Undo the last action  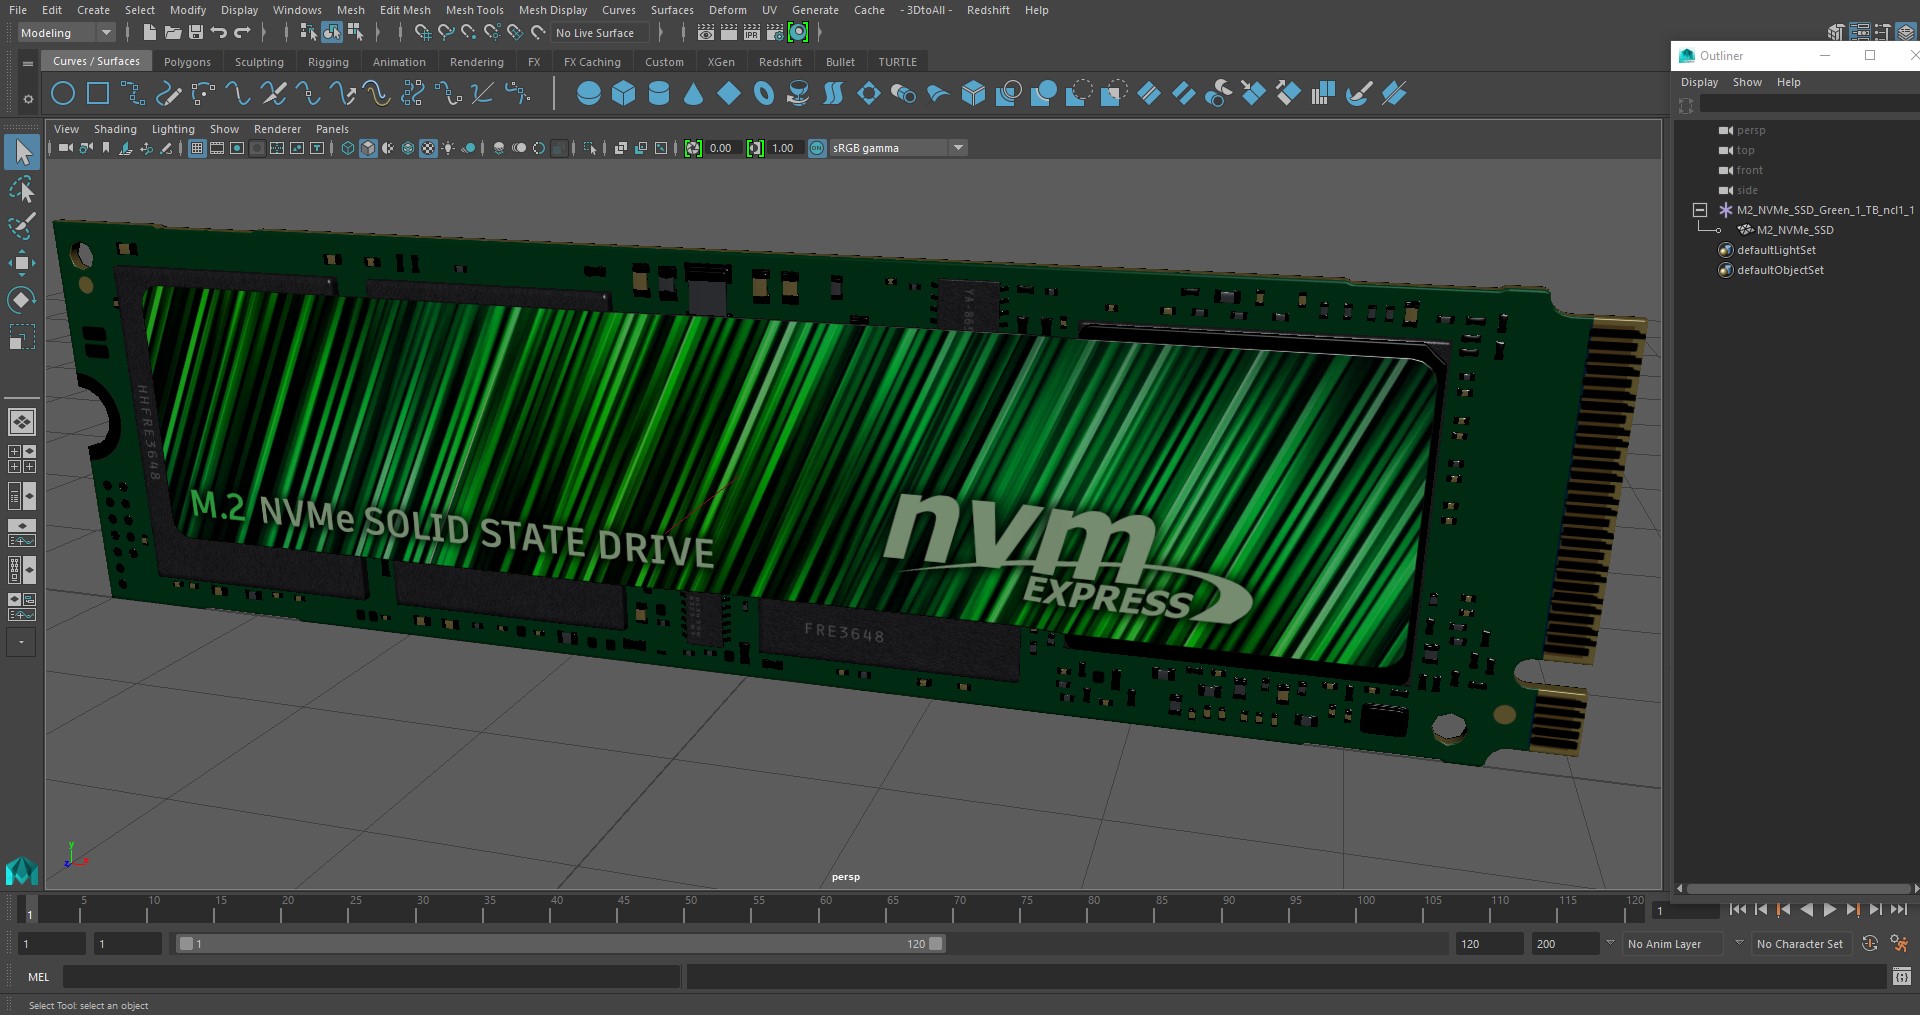pyautogui.click(x=219, y=33)
